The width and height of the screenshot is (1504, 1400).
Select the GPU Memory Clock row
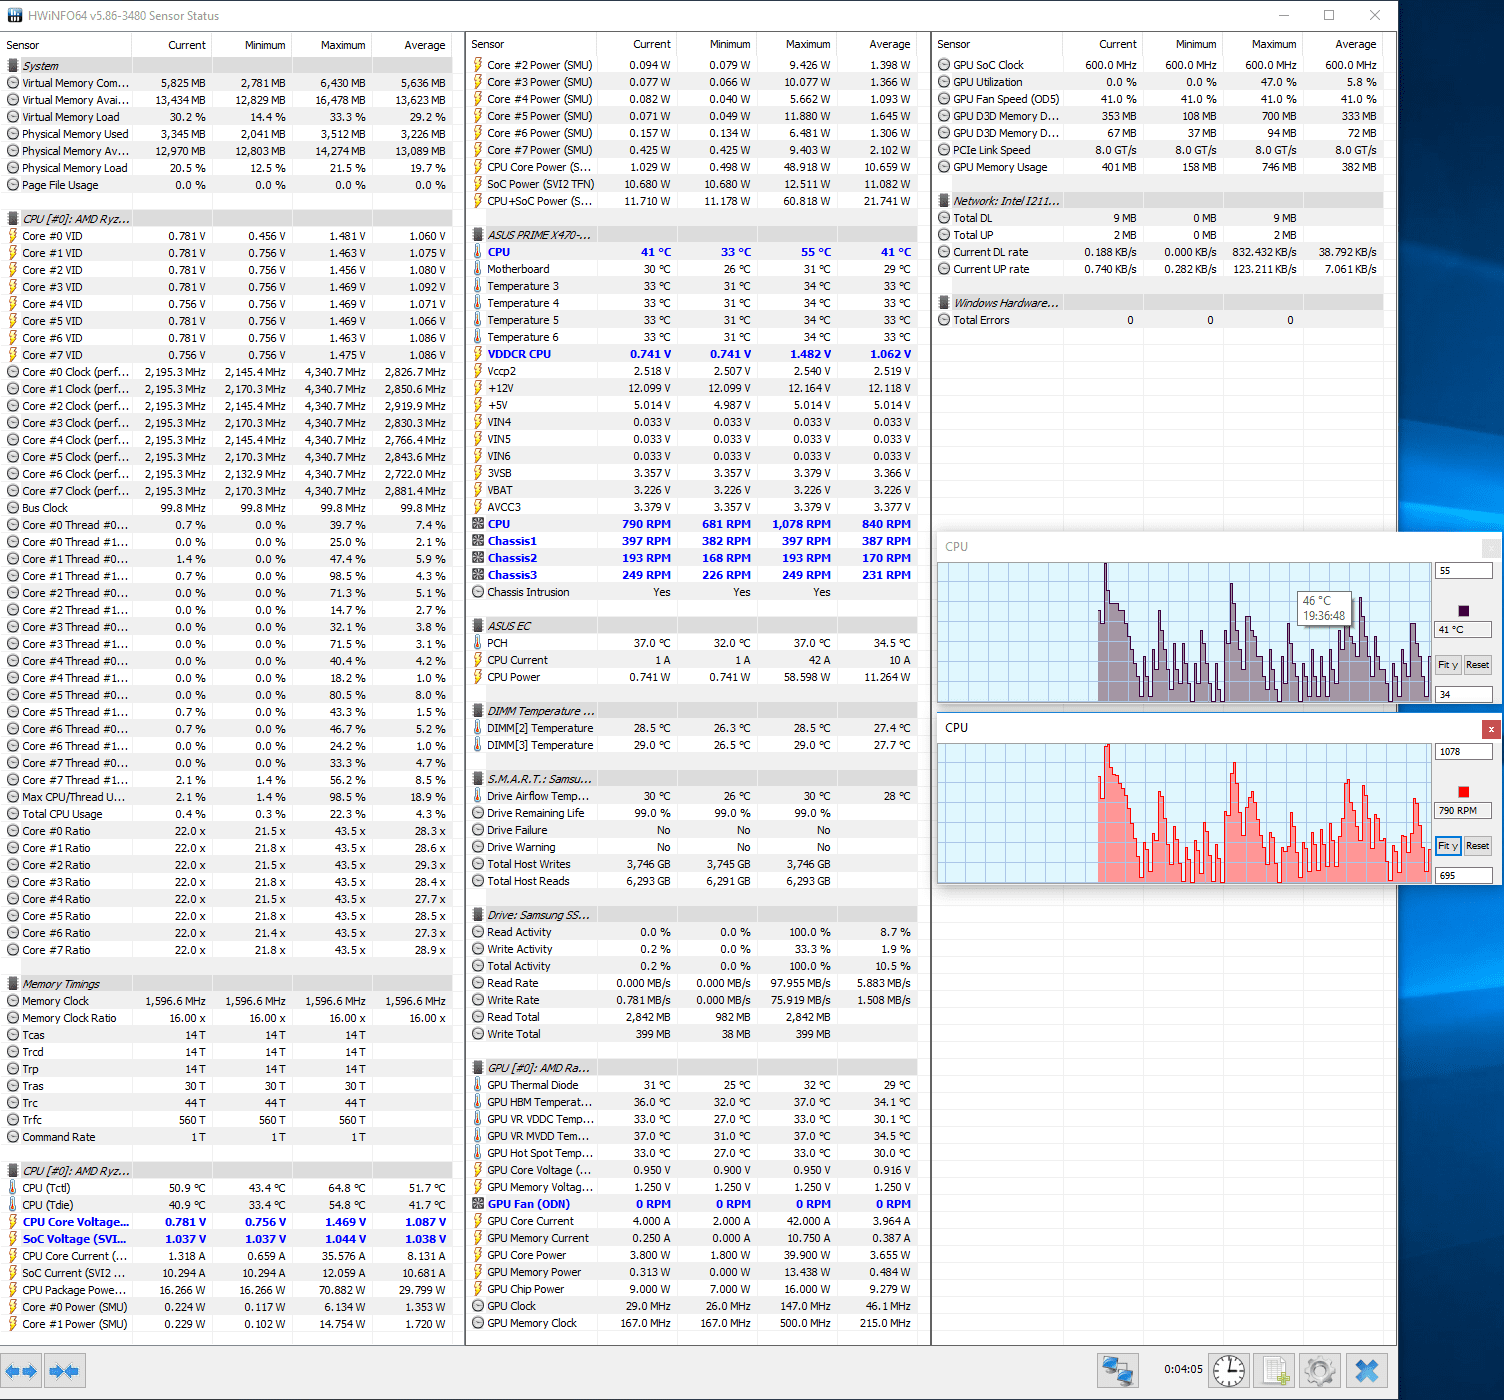pyautogui.click(x=693, y=1323)
